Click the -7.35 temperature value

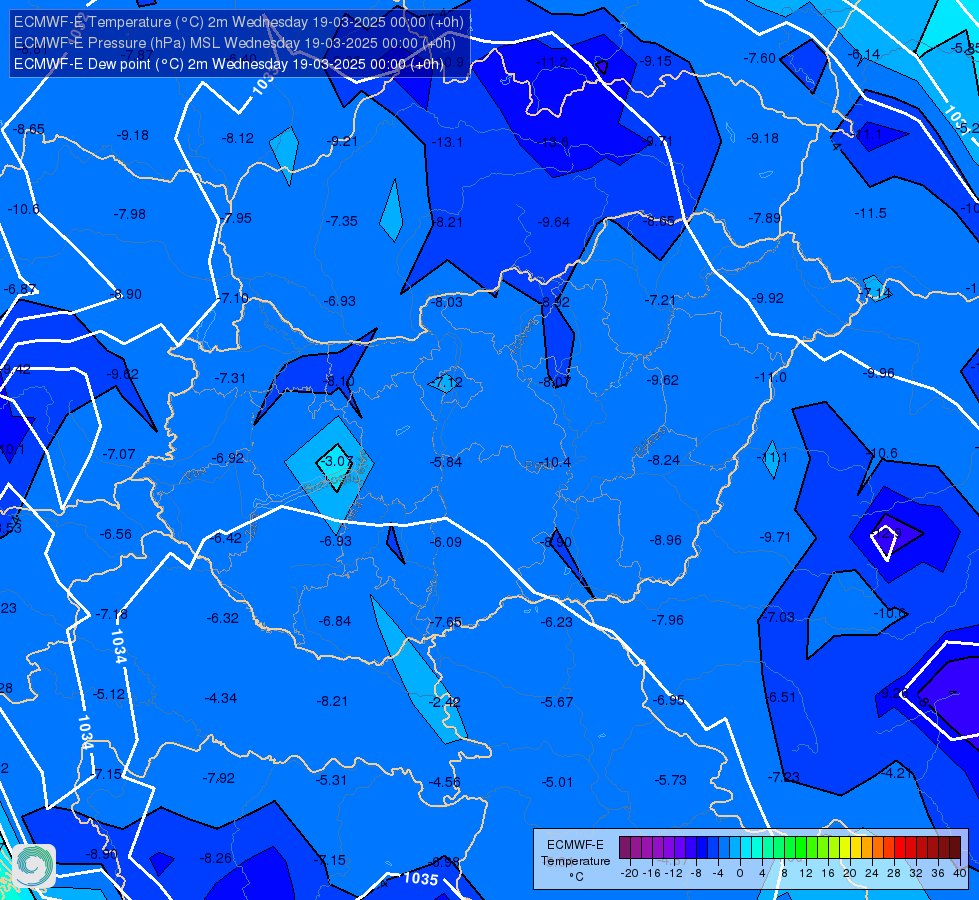point(342,221)
